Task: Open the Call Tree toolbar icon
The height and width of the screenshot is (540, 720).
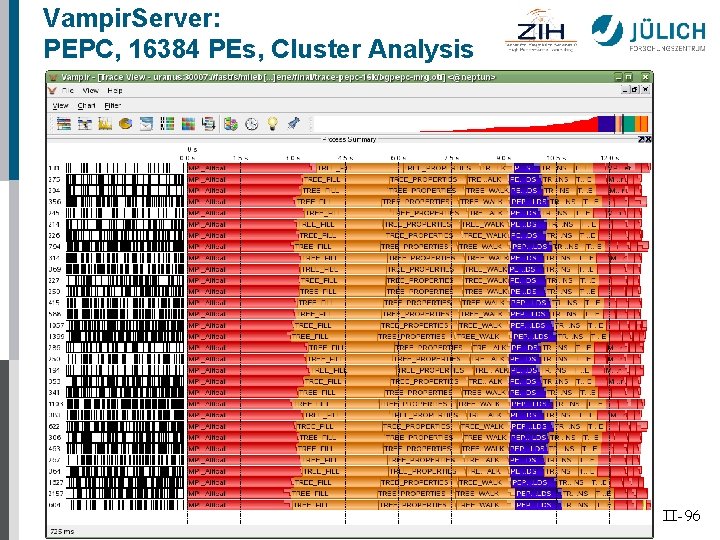Action: (209, 124)
